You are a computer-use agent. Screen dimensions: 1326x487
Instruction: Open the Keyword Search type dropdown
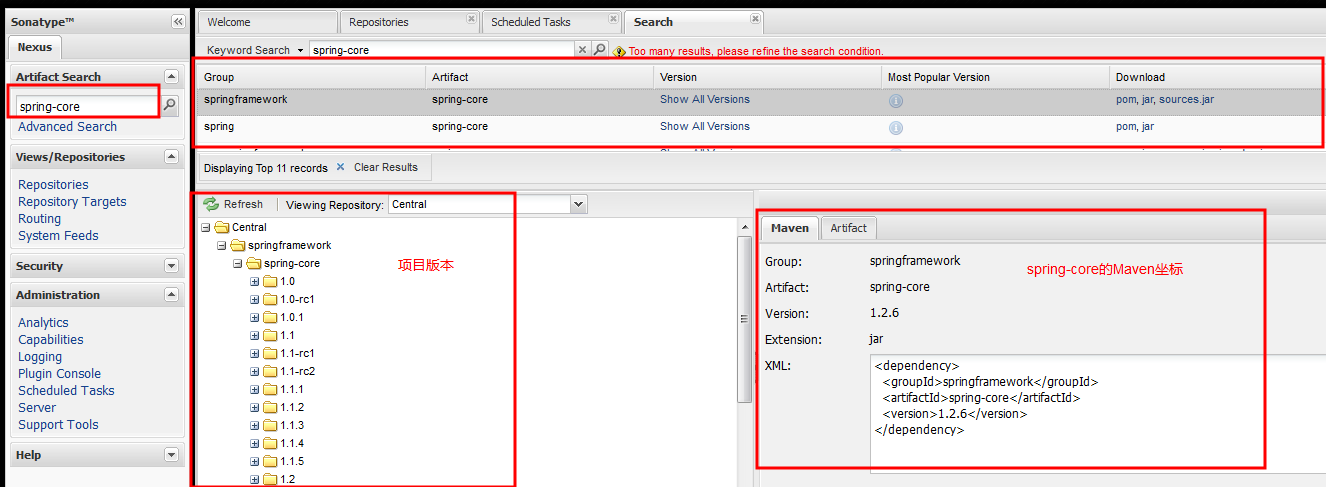300,50
